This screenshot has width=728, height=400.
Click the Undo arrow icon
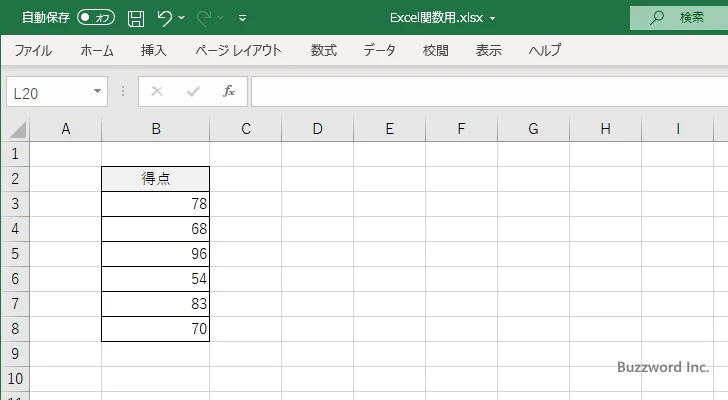tap(164, 18)
